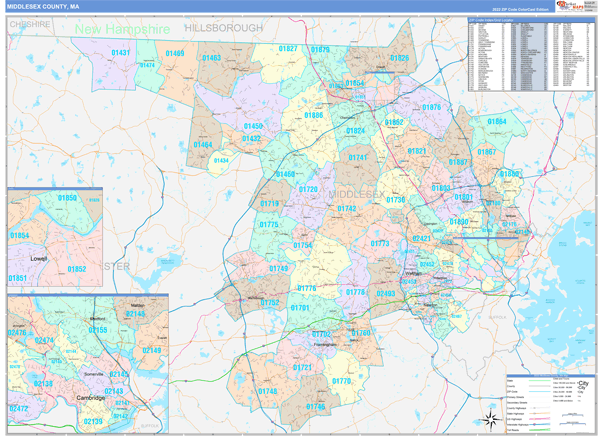Screen dimensions: 600x436
Task: Click the compass rose icon
Action: (x=490, y=419)
